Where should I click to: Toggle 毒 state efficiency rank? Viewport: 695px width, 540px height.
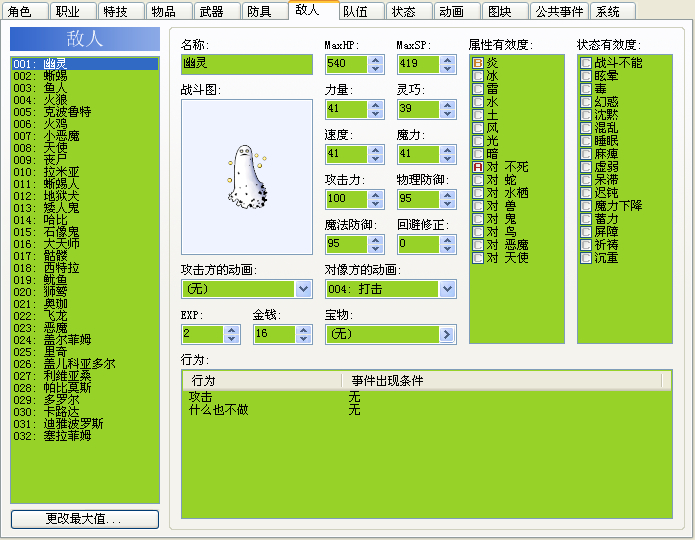(x=586, y=89)
